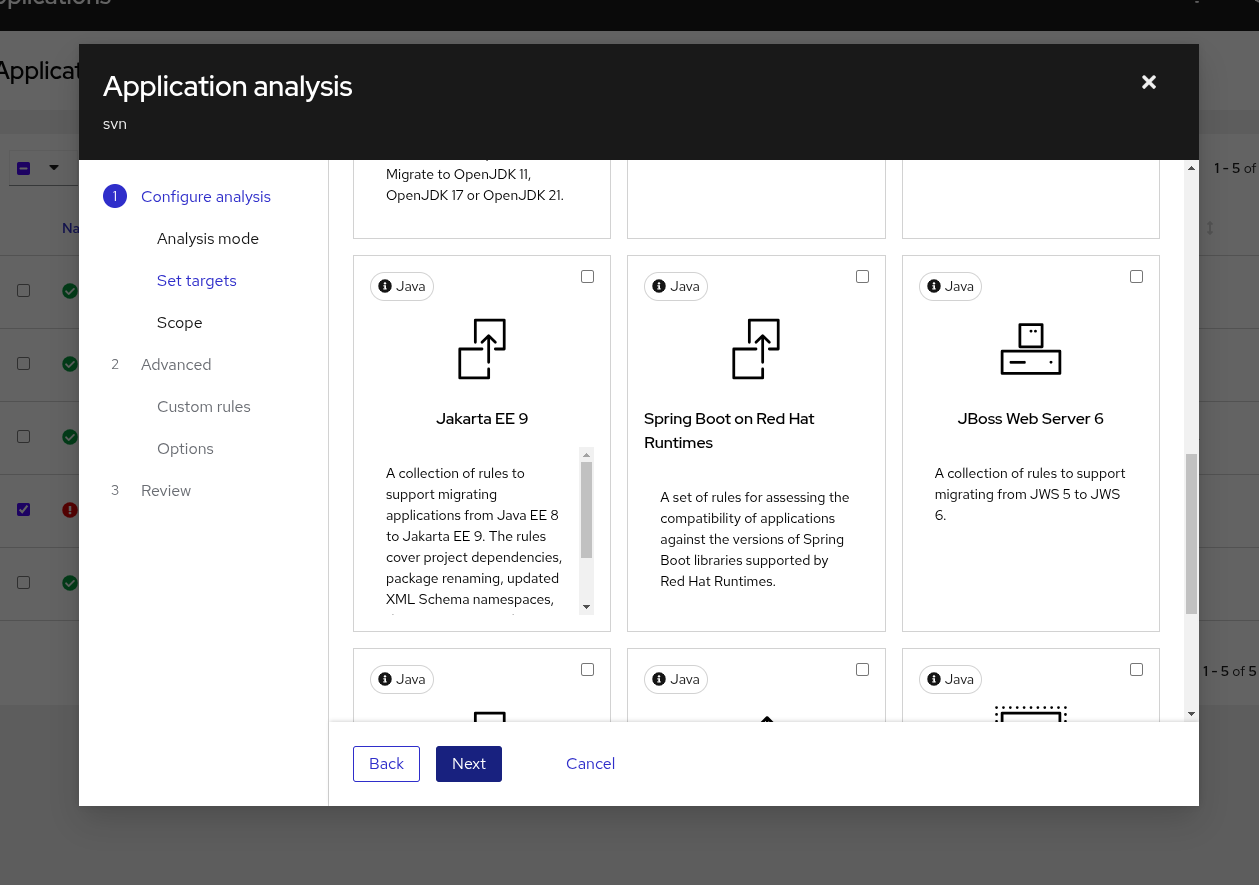Tick the JBoss Web Server 6 checkbox

1136,277
